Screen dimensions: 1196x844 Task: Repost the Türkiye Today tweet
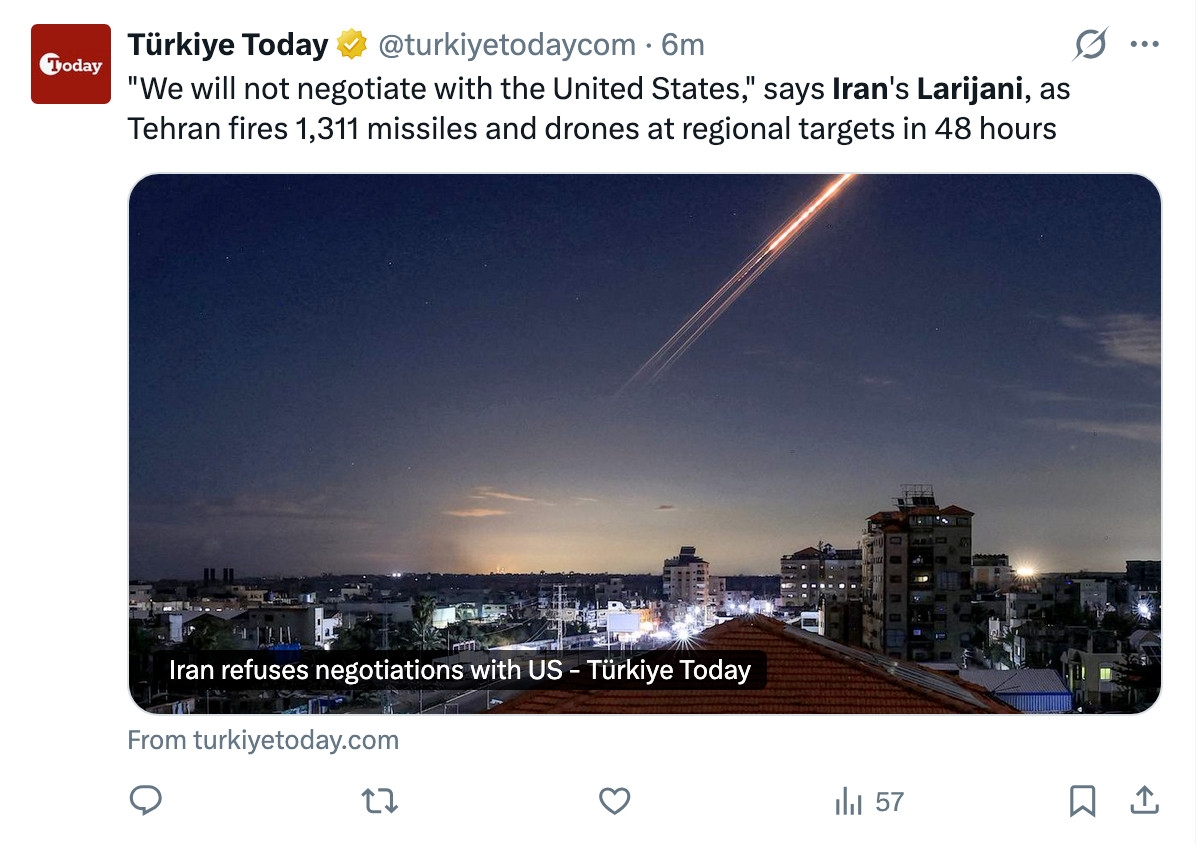(x=379, y=800)
